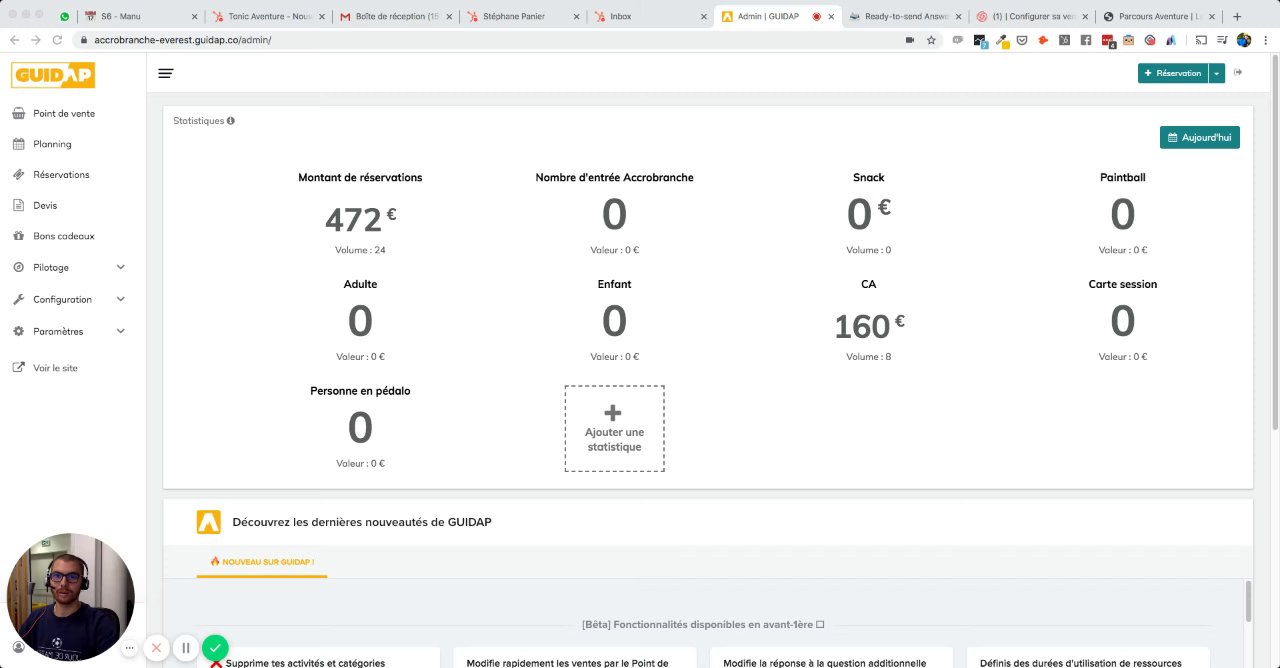Click the GUIDAP logo

point(52,75)
